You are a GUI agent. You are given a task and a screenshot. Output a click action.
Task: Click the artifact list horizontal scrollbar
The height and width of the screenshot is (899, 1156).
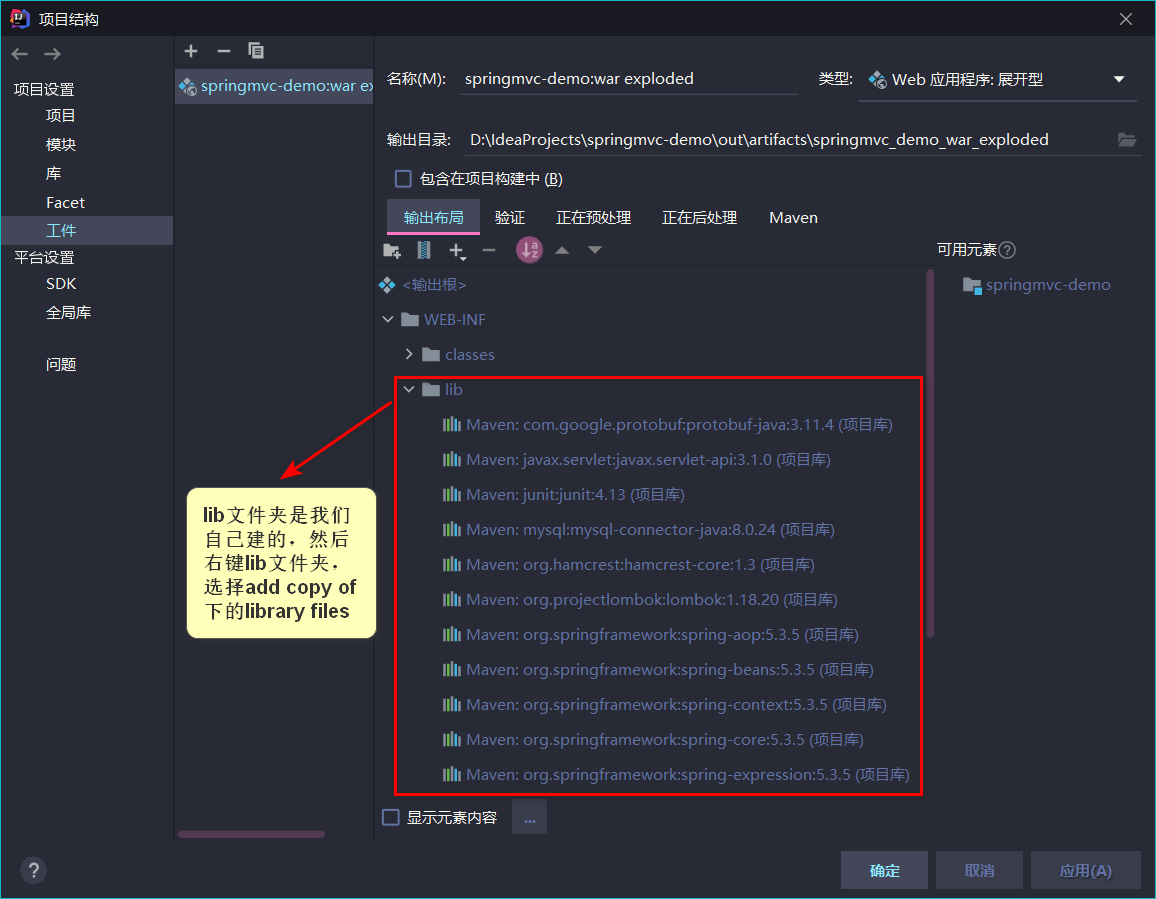[251, 834]
